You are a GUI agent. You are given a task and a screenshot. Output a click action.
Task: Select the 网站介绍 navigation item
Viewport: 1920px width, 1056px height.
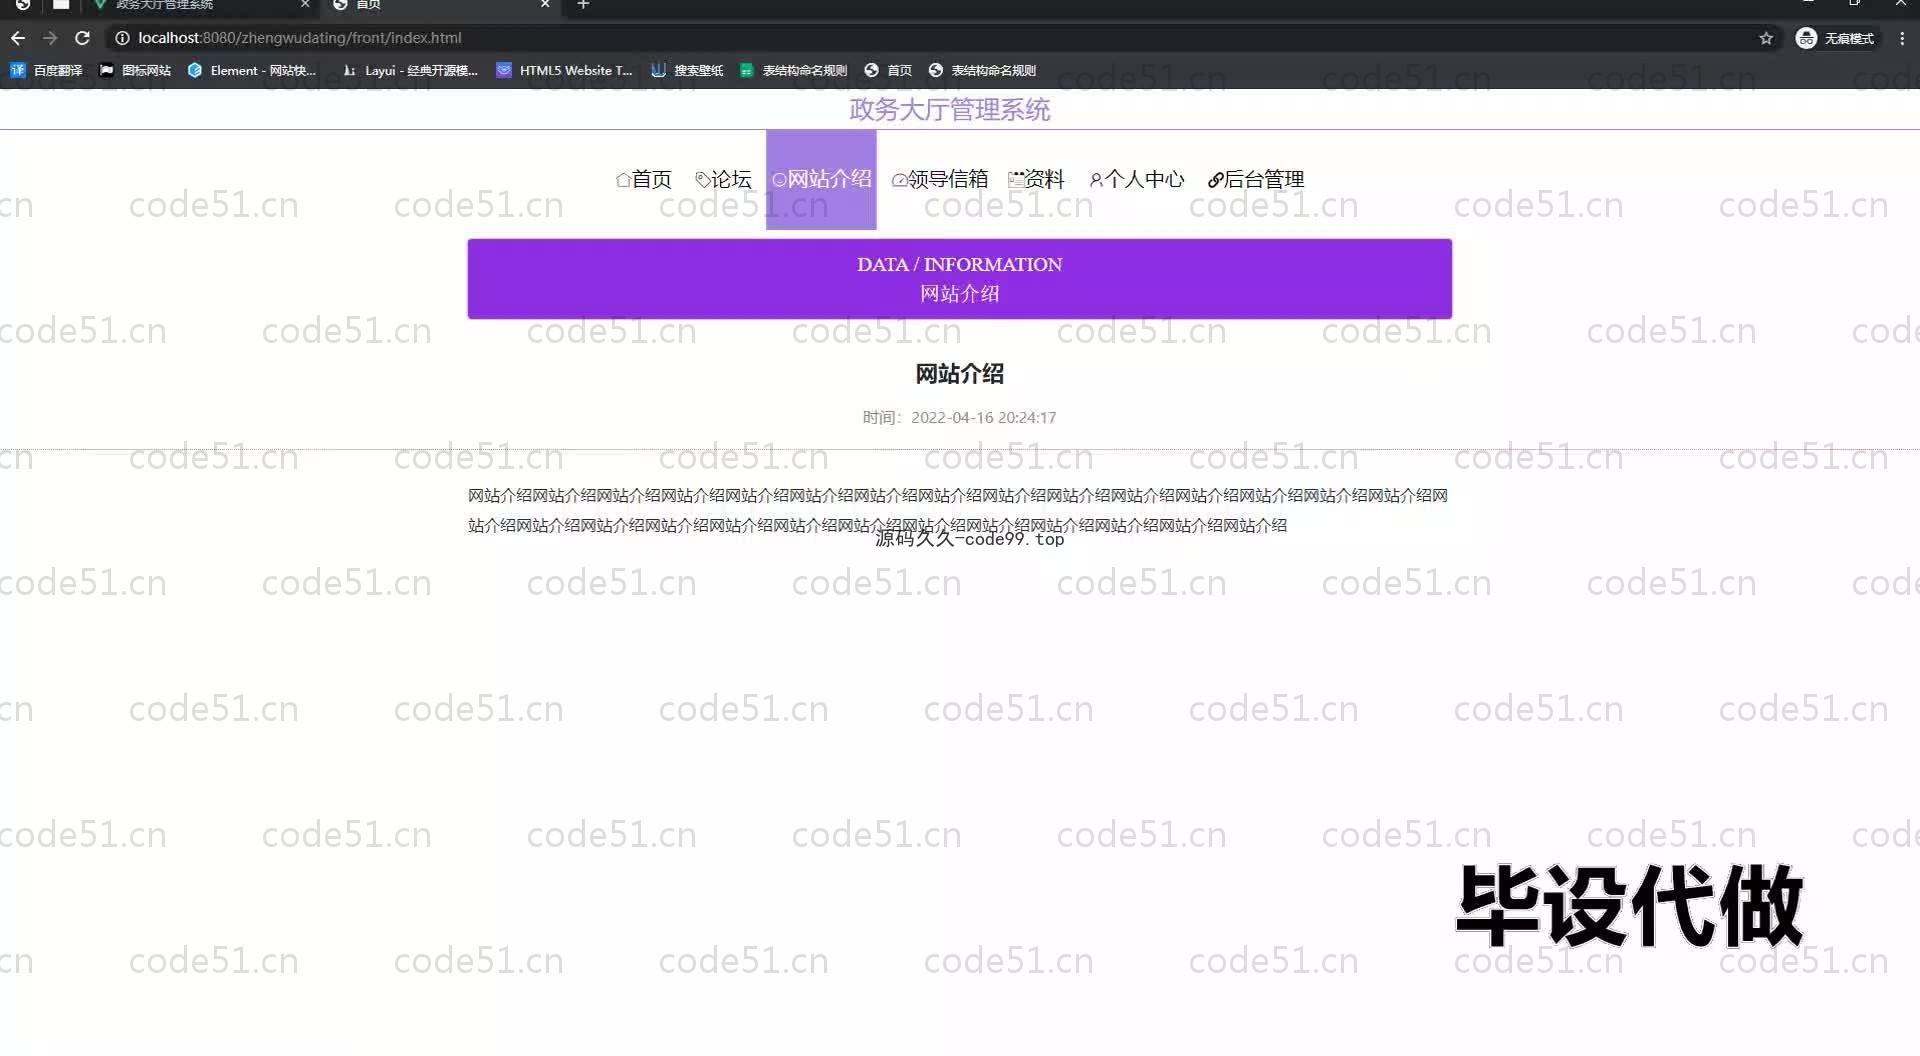[x=821, y=179]
